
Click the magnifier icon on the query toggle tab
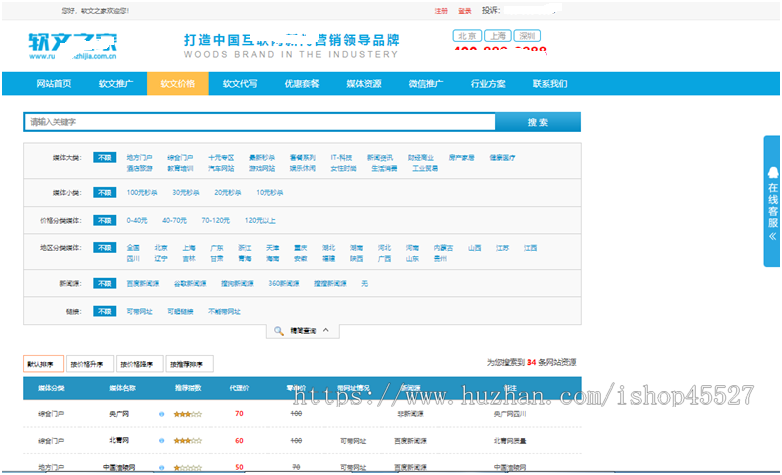[x=279, y=331]
